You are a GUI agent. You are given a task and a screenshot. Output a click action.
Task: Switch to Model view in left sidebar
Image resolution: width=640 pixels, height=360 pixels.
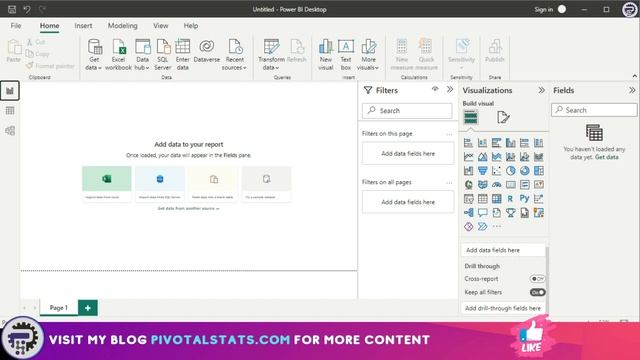point(10,131)
